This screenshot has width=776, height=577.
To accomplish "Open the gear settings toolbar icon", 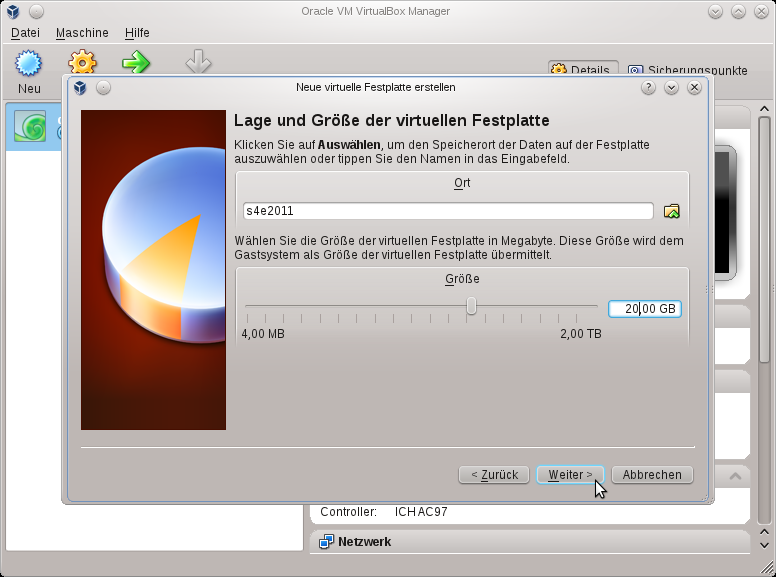I will pyautogui.click(x=82, y=62).
